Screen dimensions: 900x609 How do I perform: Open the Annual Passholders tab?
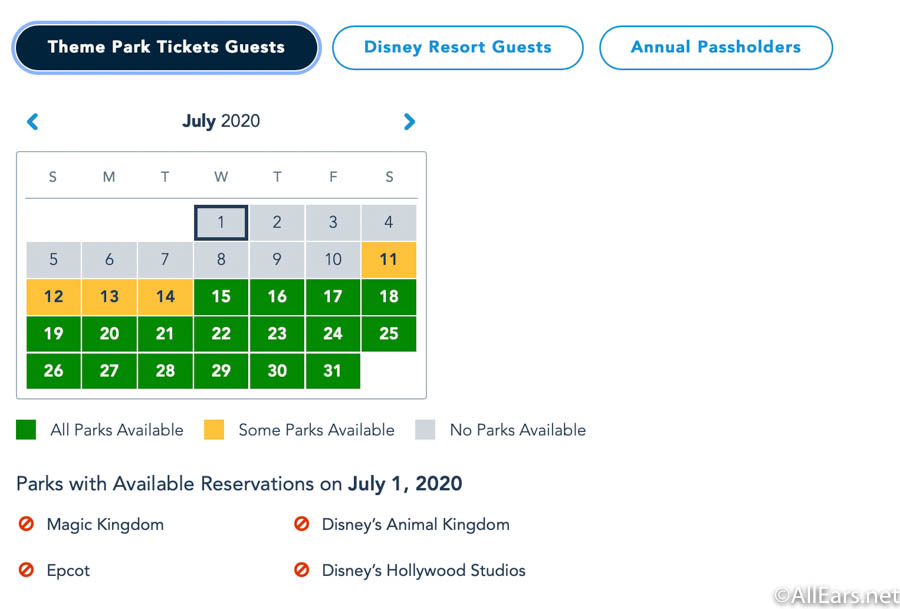716,47
